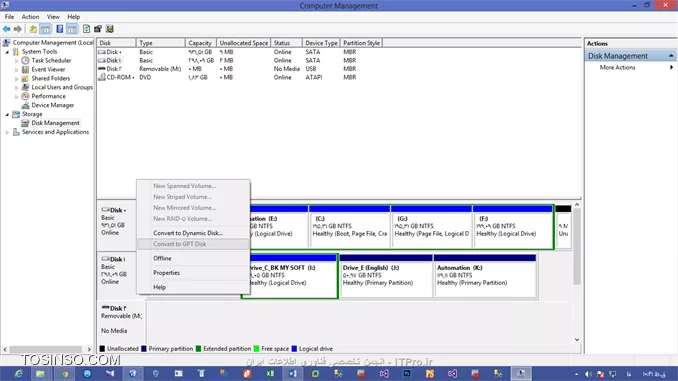Expand Local Users and Groups node
Image resolution: width=678 pixels, height=381 pixels.
[17, 87]
